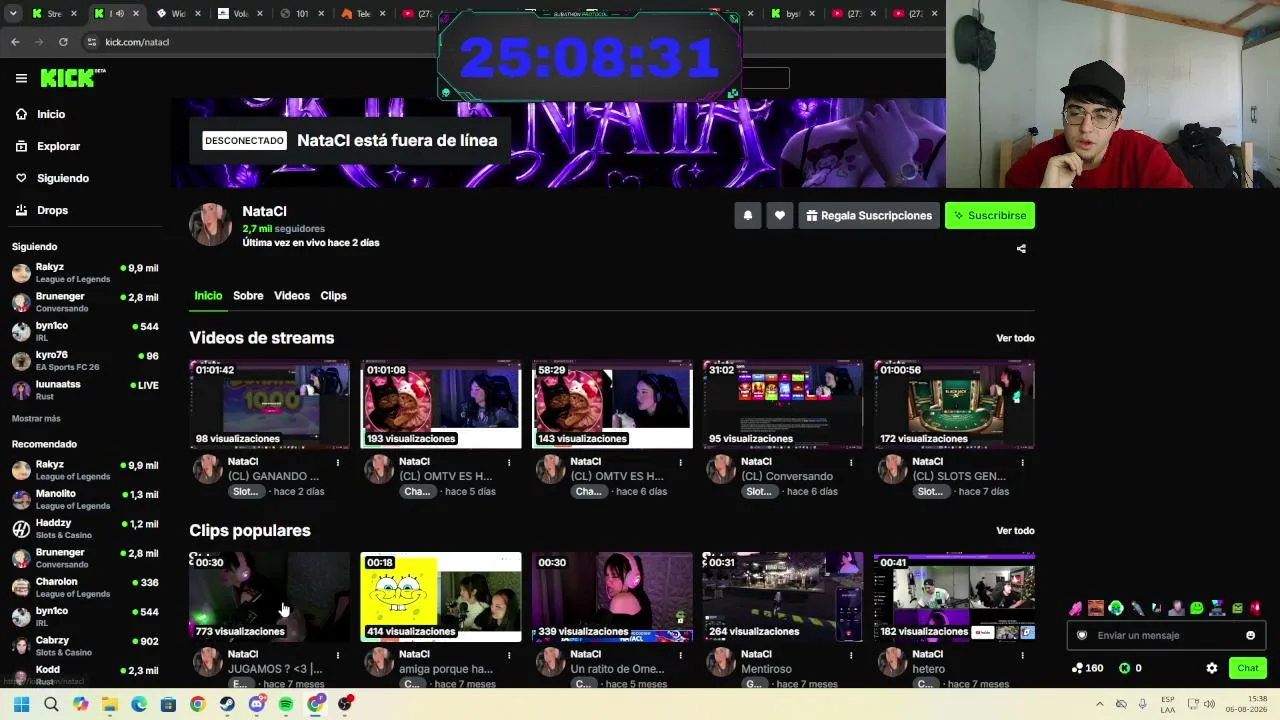Open options menu for SLOTS GEN video
1280x720 pixels.
[x=1022, y=462]
